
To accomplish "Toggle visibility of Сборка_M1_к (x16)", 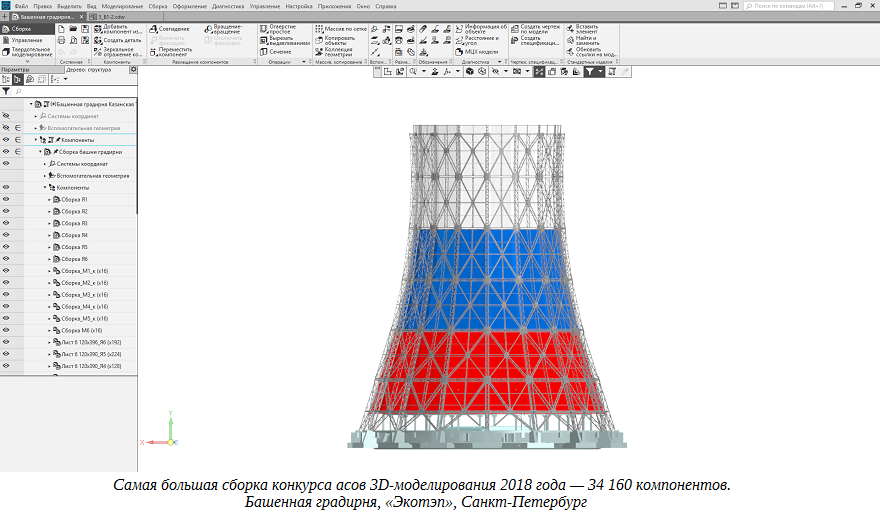I will (x=6, y=270).
